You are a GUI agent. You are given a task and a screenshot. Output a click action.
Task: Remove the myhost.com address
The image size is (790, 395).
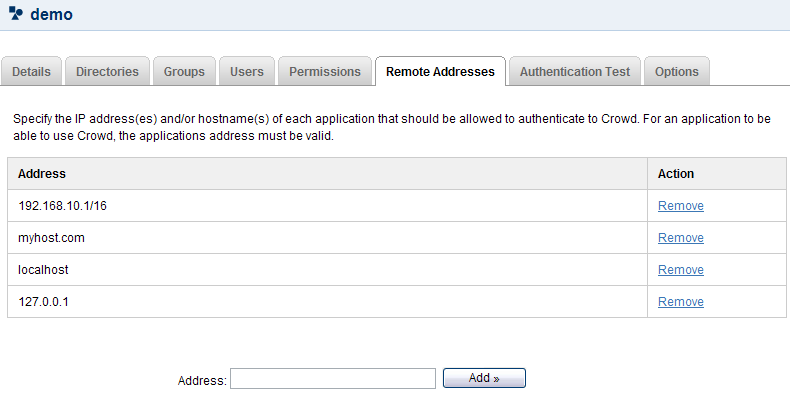coord(681,238)
